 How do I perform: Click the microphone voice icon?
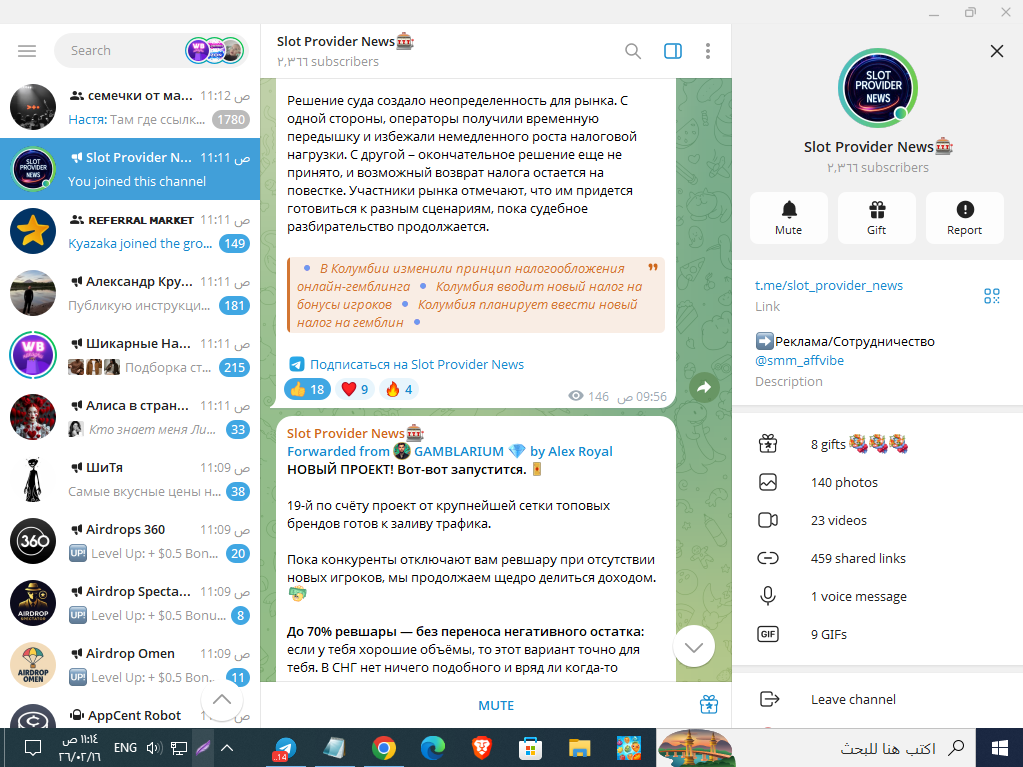pyautogui.click(x=768, y=595)
